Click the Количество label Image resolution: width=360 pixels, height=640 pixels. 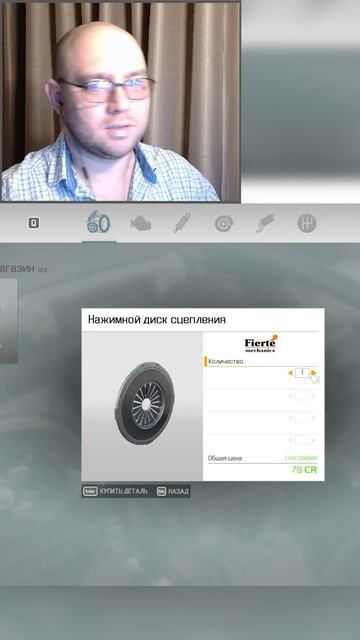(x=225, y=361)
